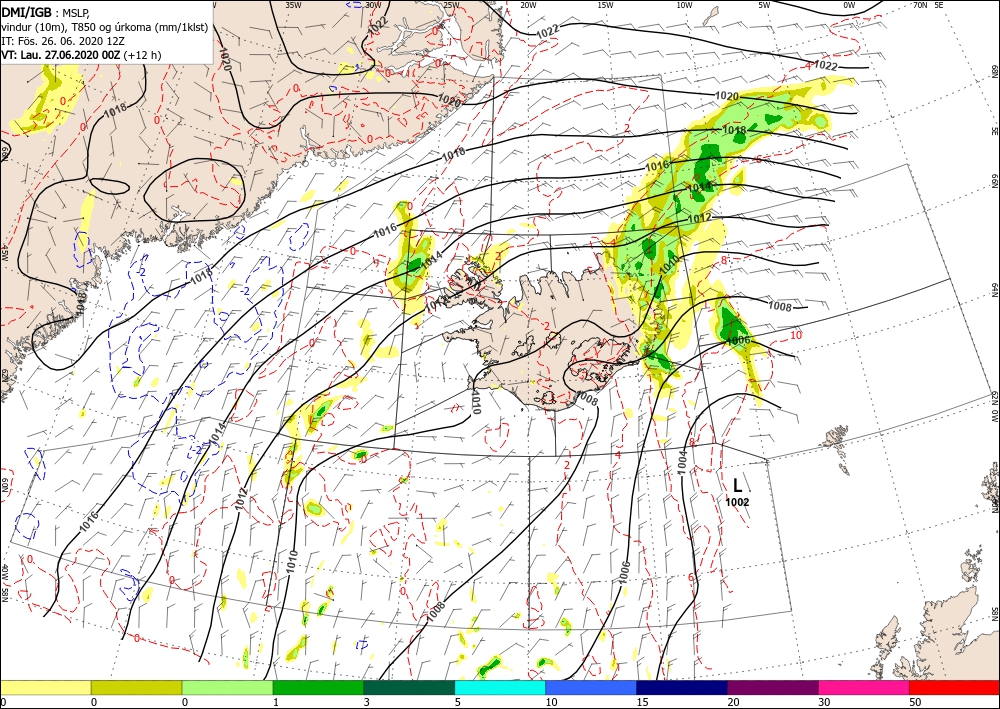The image size is (1000, 709).
Task: Click the 'L' low pressure marker
Action: [x=738, y=485]
